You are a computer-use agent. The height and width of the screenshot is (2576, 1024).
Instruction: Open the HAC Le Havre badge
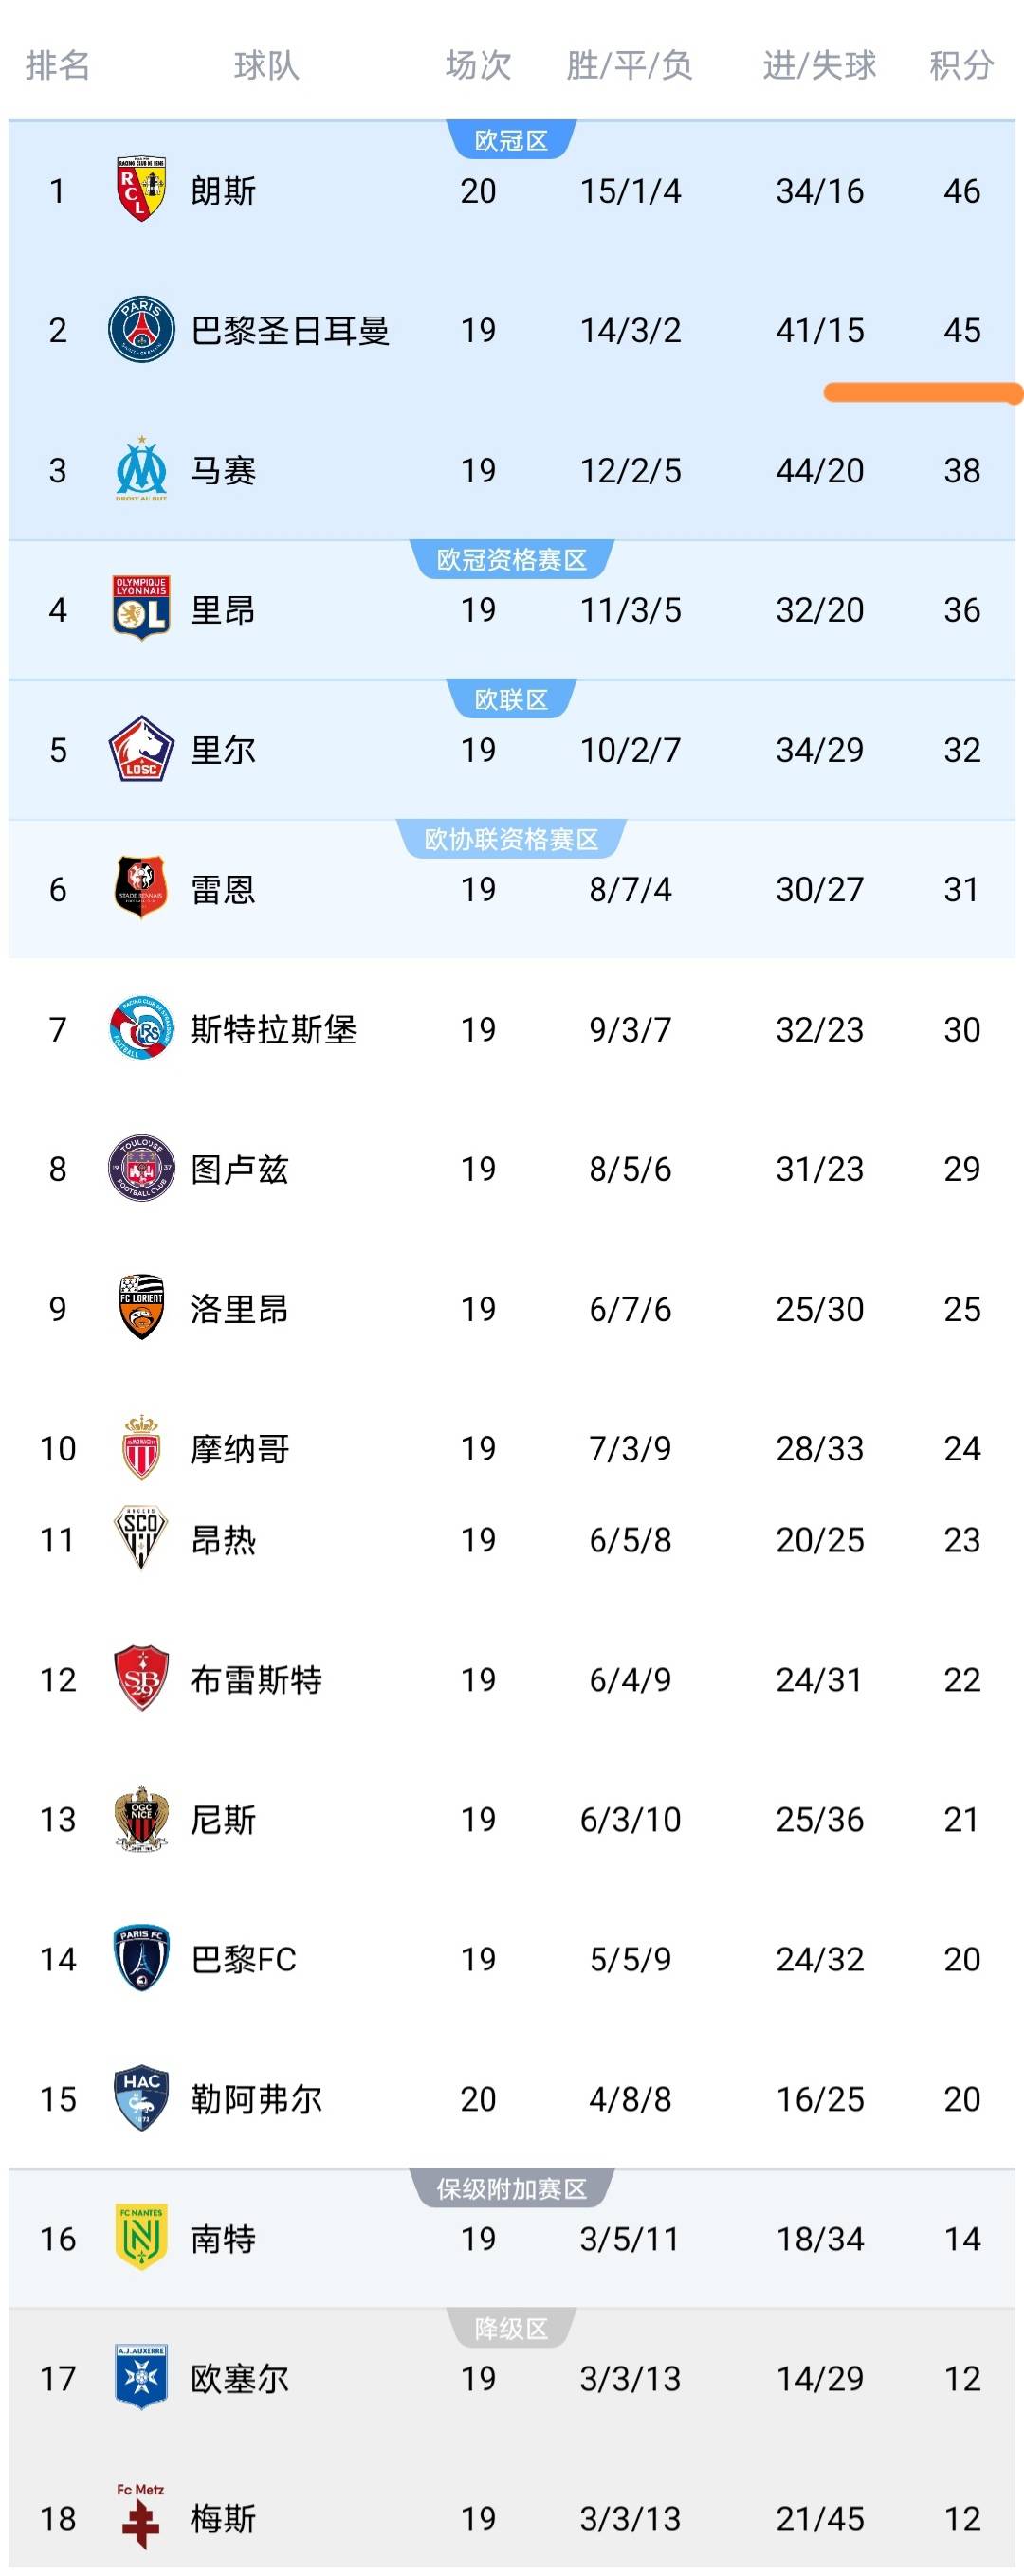(x=141, y=2097)
